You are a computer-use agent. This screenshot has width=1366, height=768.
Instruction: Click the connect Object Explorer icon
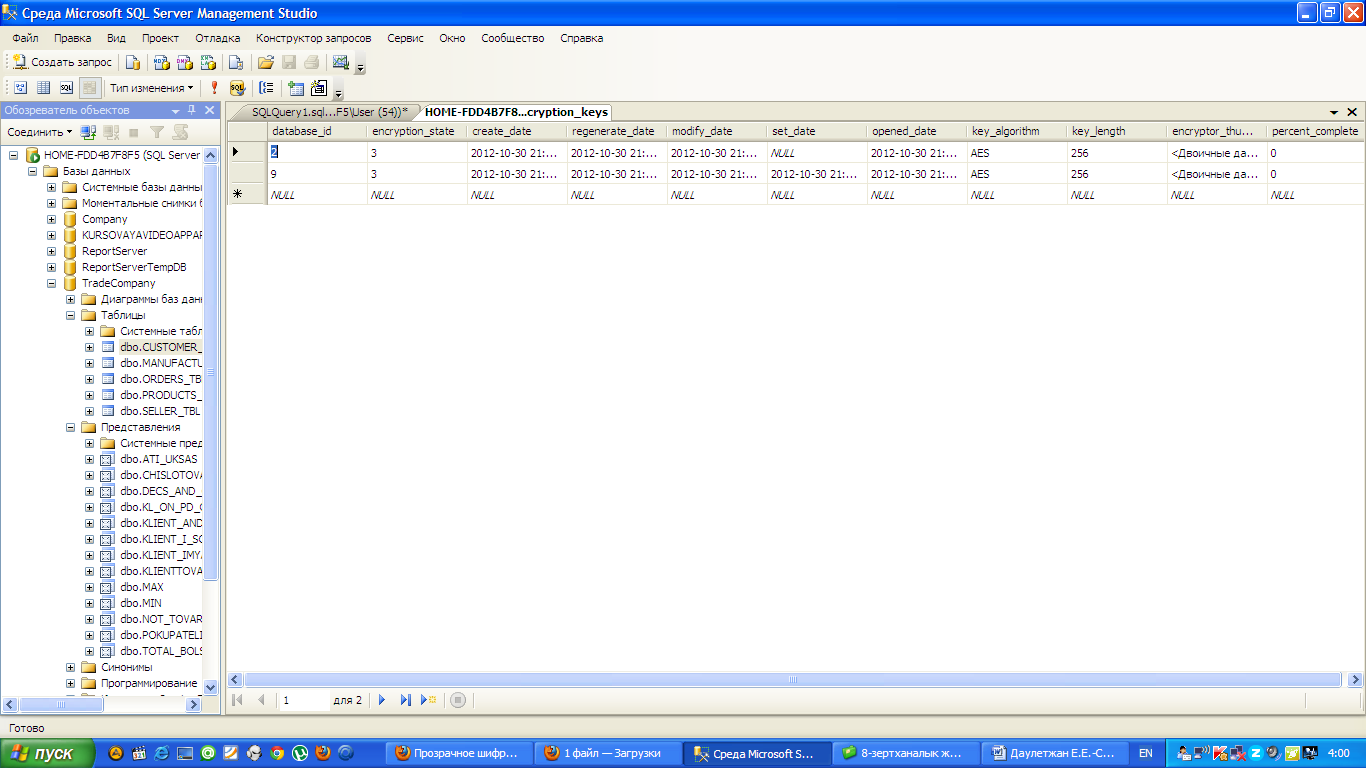tap(89, 132)
